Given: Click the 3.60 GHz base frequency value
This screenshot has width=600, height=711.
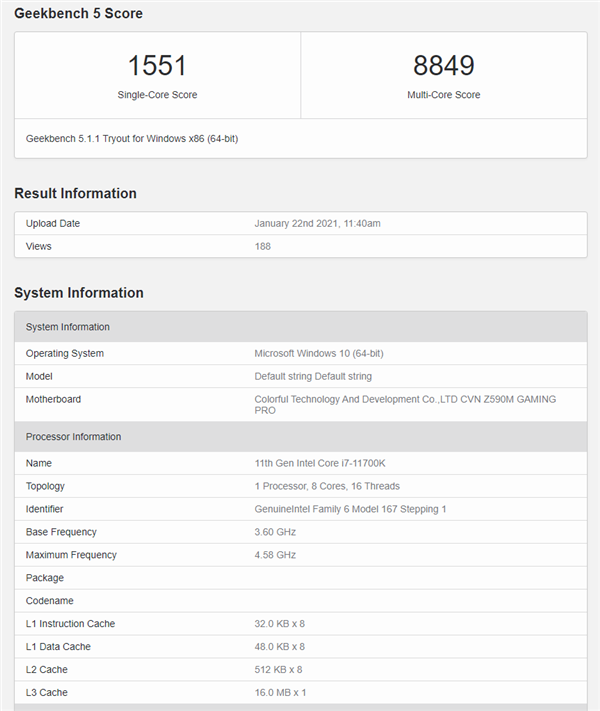Looking at the screenshot, I should pos(276,532).
